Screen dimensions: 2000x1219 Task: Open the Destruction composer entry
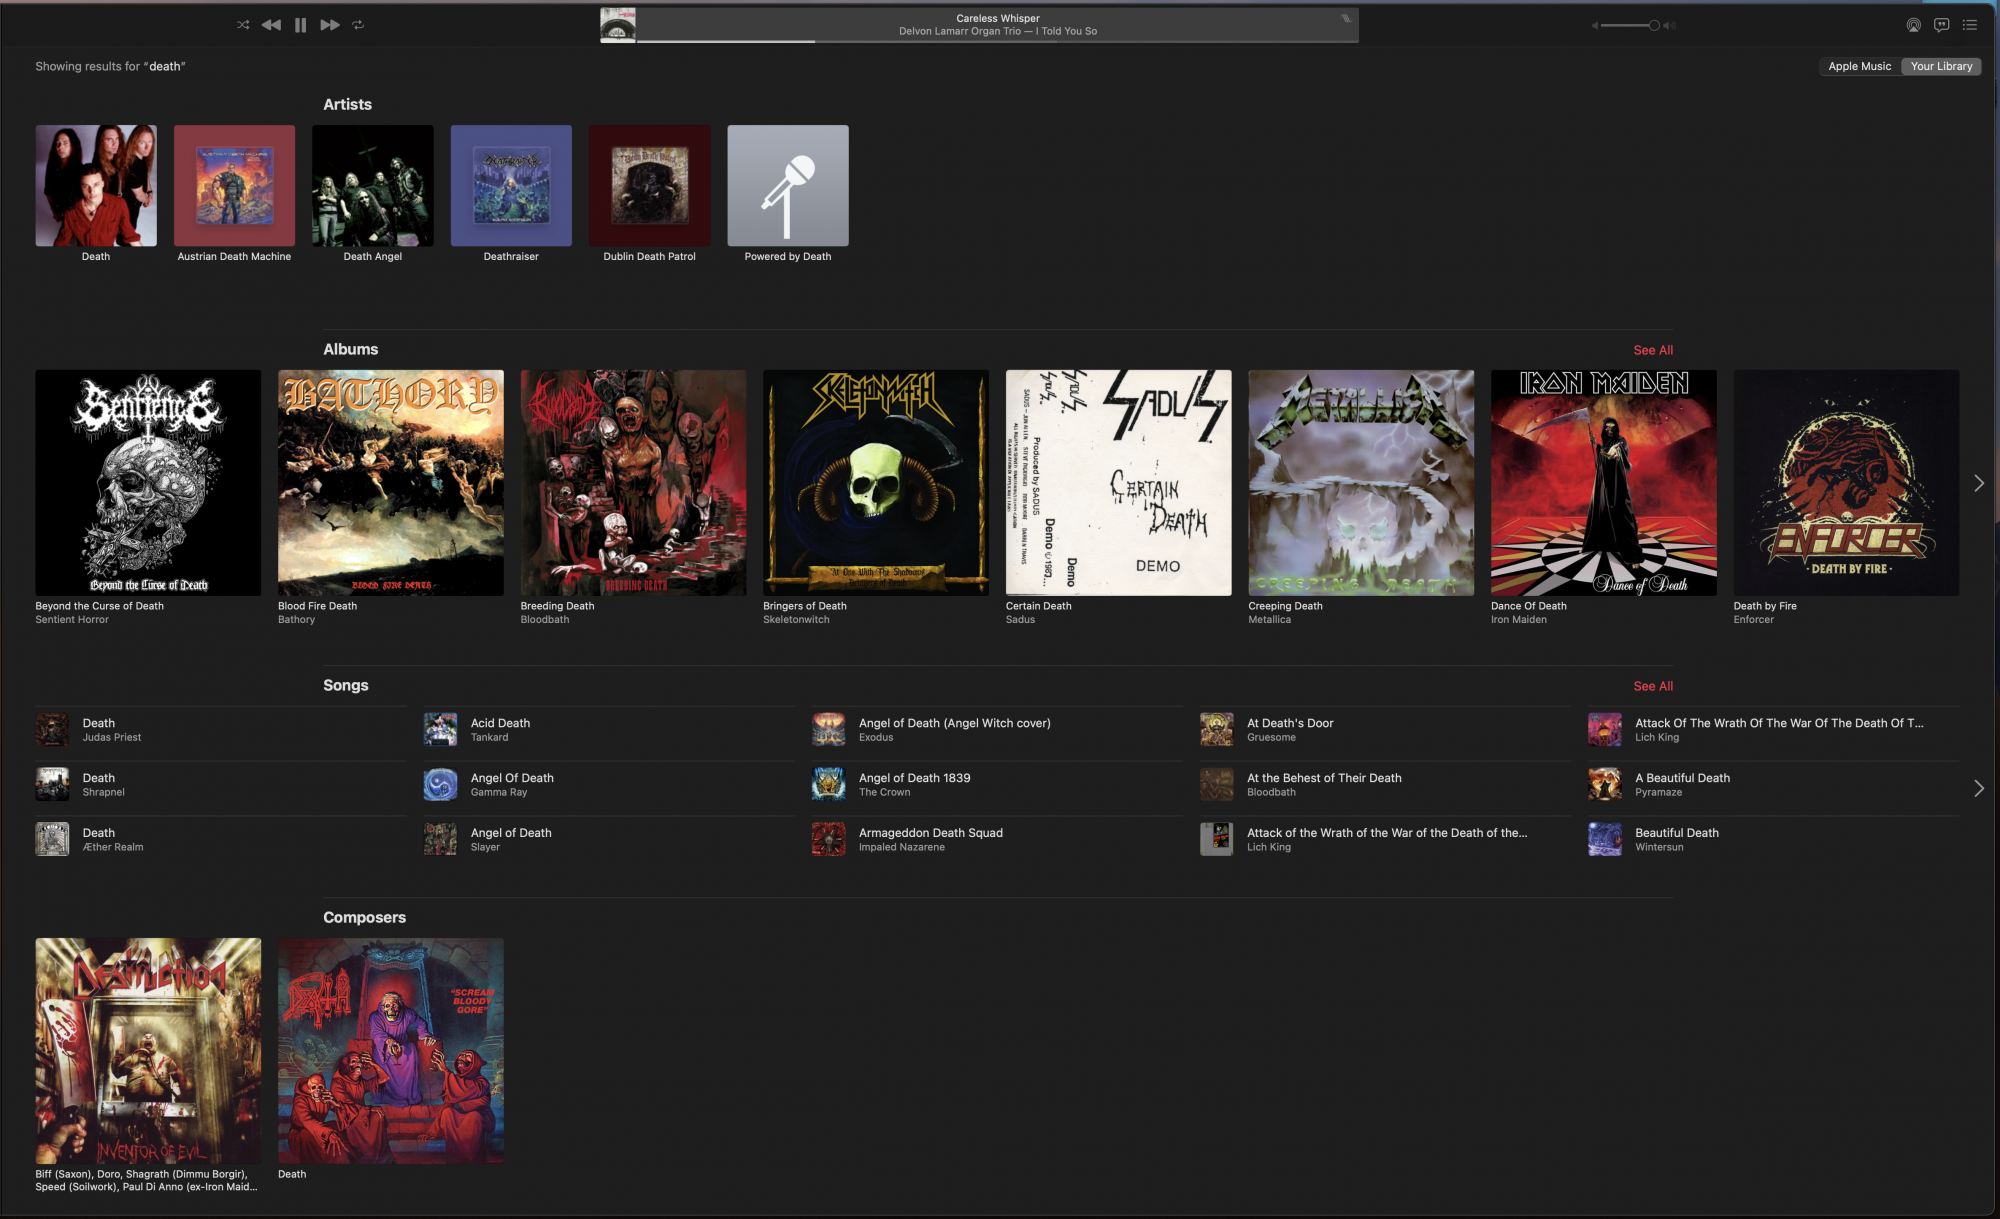point(148,1051)
